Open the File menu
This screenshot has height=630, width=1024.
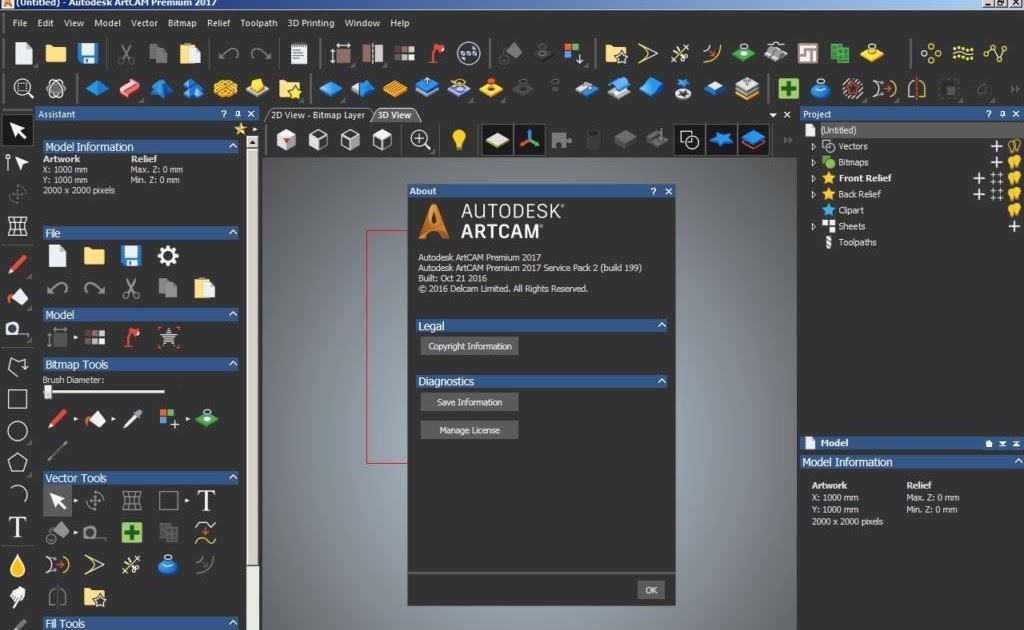[x=20, y=23]
